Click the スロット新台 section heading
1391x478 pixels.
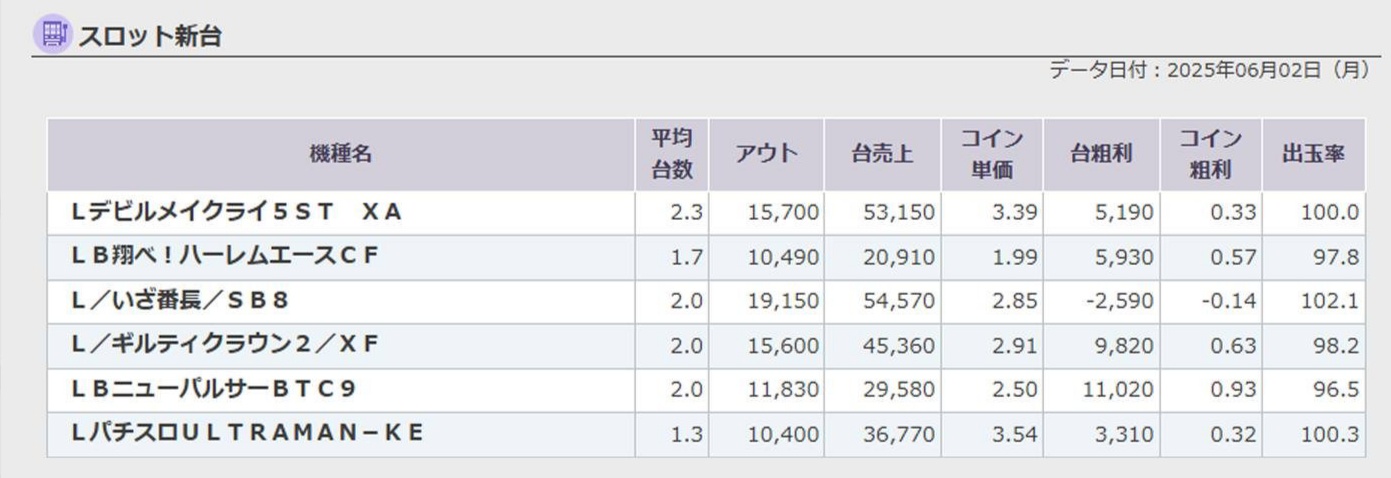pos(149,37)
